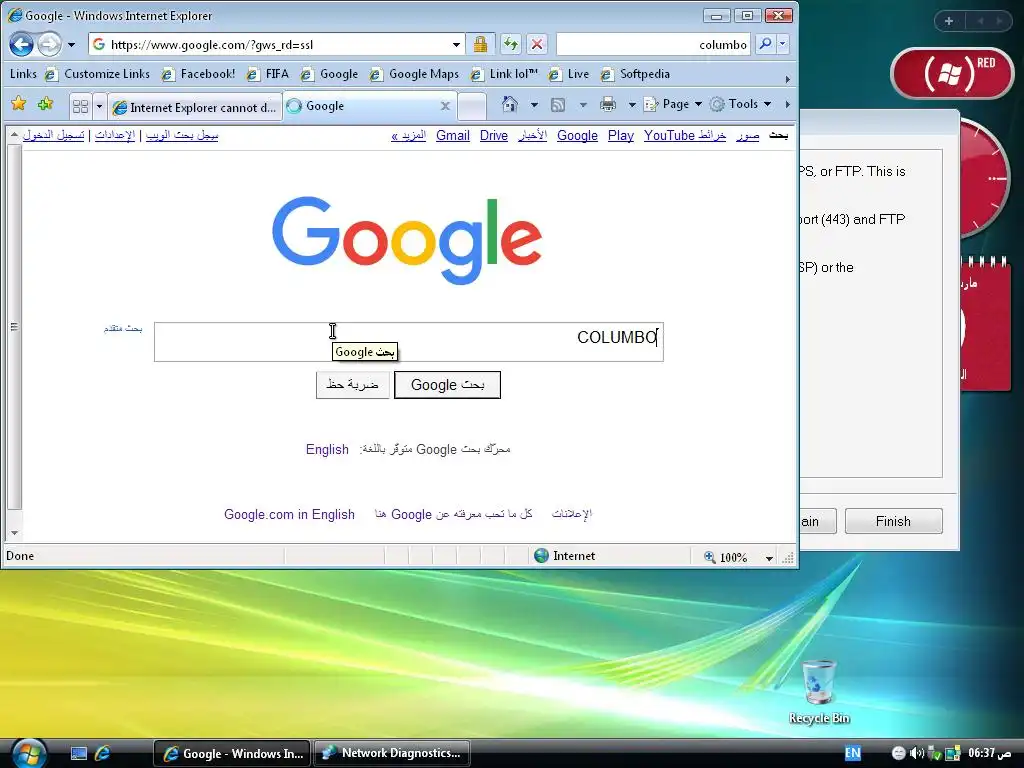
Task: Open the tab list dropdown arrow
Action: click(99, 106)
